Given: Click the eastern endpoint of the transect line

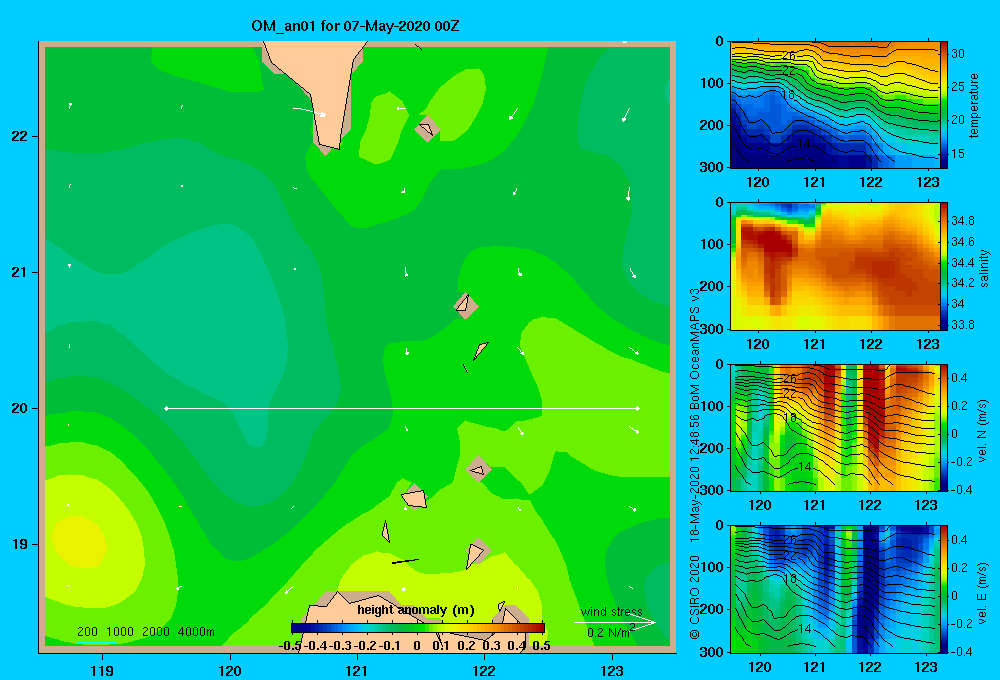Looking at the screenshot, I should tap(638, 408).
